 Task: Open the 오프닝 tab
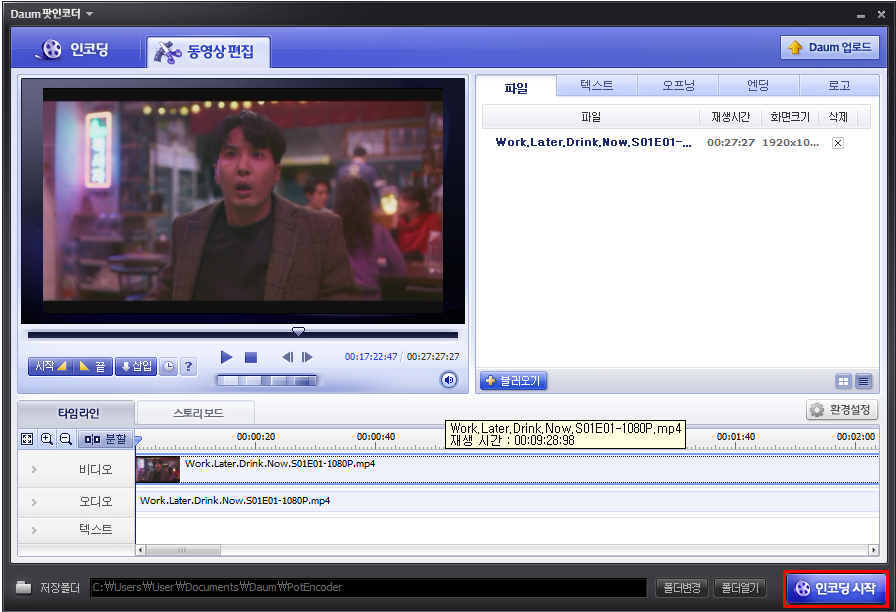[678, 86]
